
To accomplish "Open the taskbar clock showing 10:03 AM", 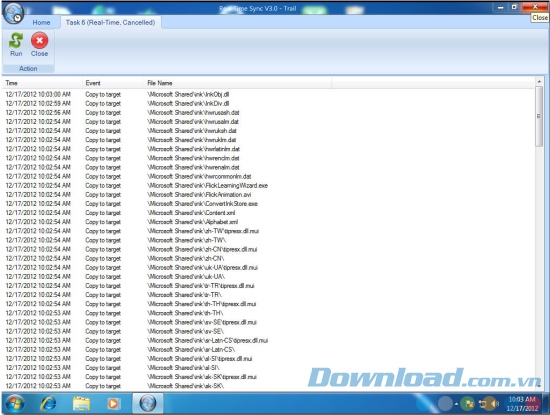I will pyautogui.click(x=522, y=404).
